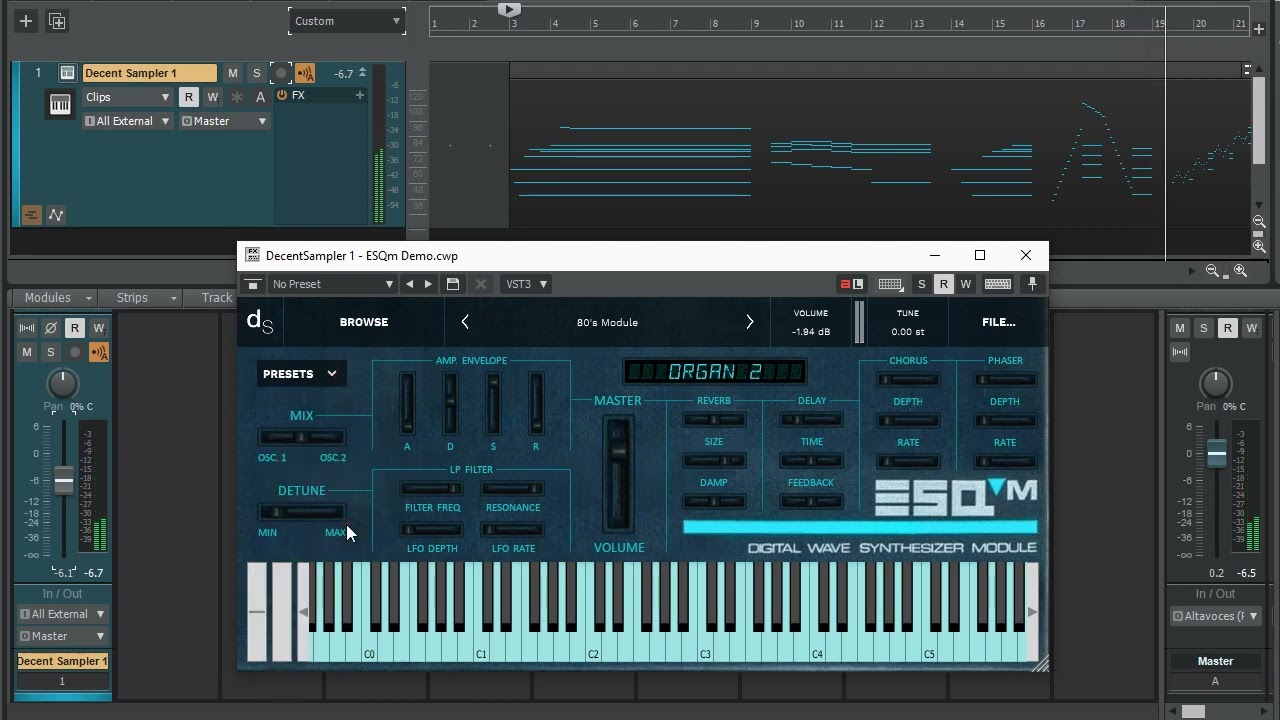Screen dimensions: 1280x720
Task: Click automation lanes icon at track bottom
Action: (56, 215)
